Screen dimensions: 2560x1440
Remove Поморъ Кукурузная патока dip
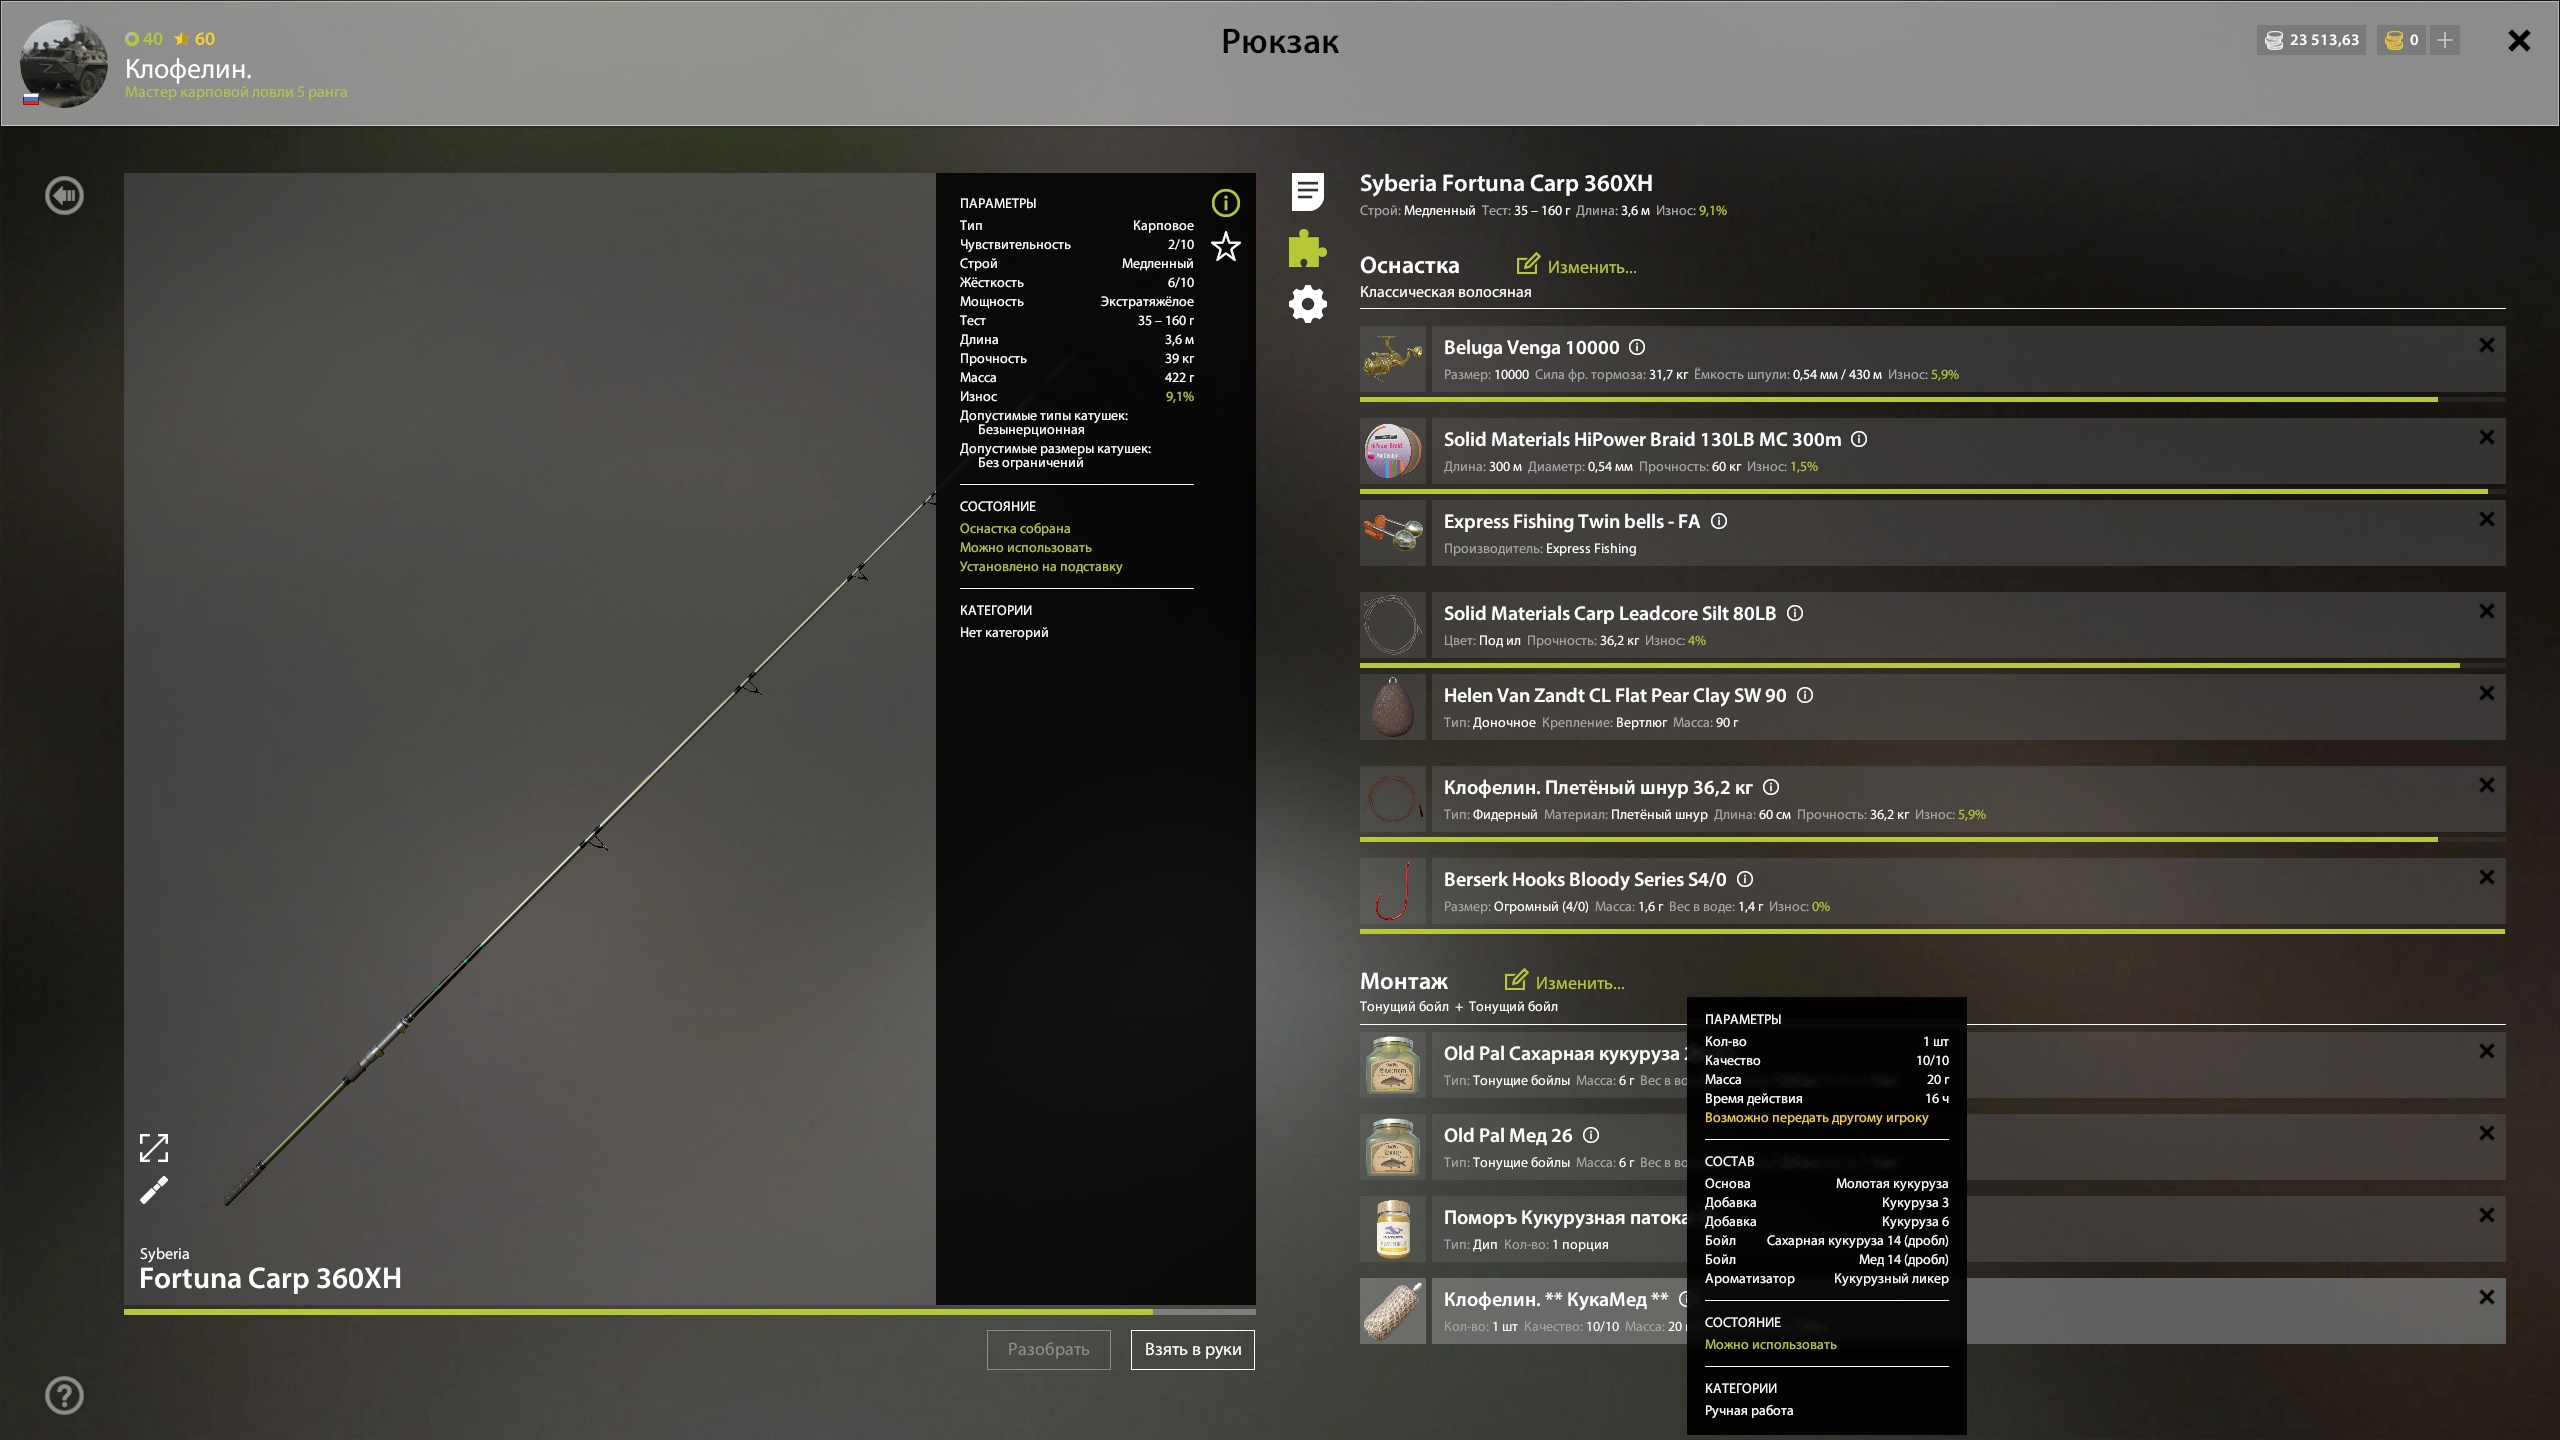tap(2487, 1215)
